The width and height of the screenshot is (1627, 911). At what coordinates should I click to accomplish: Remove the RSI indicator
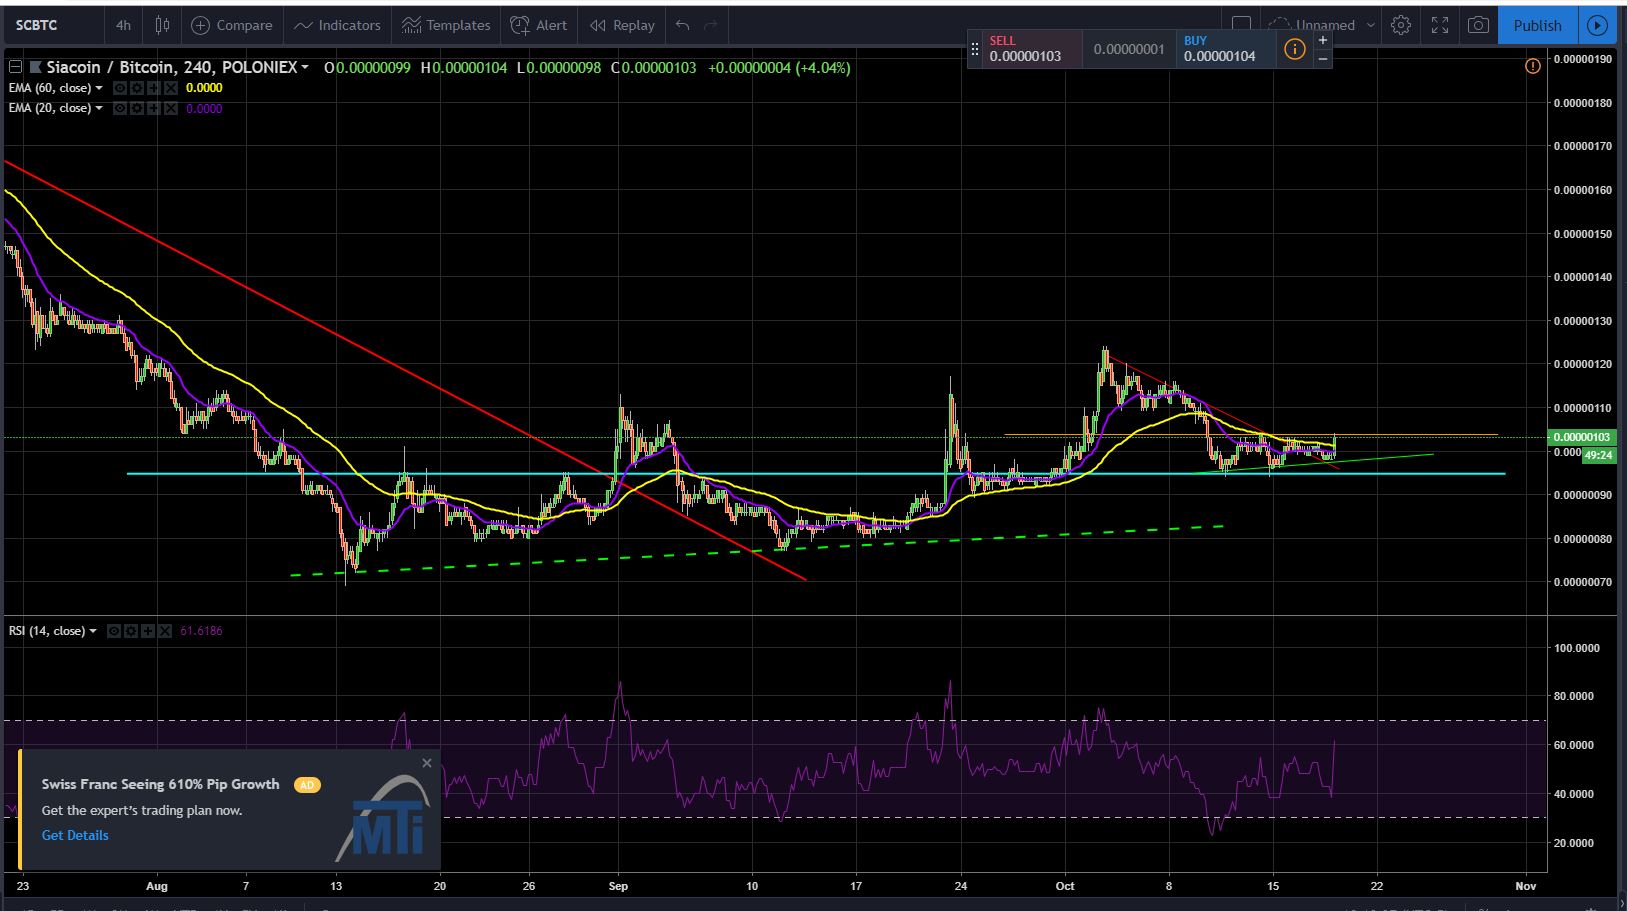pyautogui.click(x=165, y=631)
